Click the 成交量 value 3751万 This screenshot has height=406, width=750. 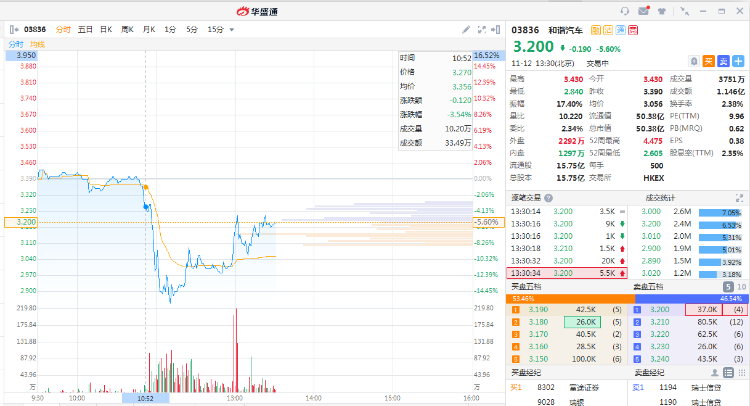(x=731, y=79)
